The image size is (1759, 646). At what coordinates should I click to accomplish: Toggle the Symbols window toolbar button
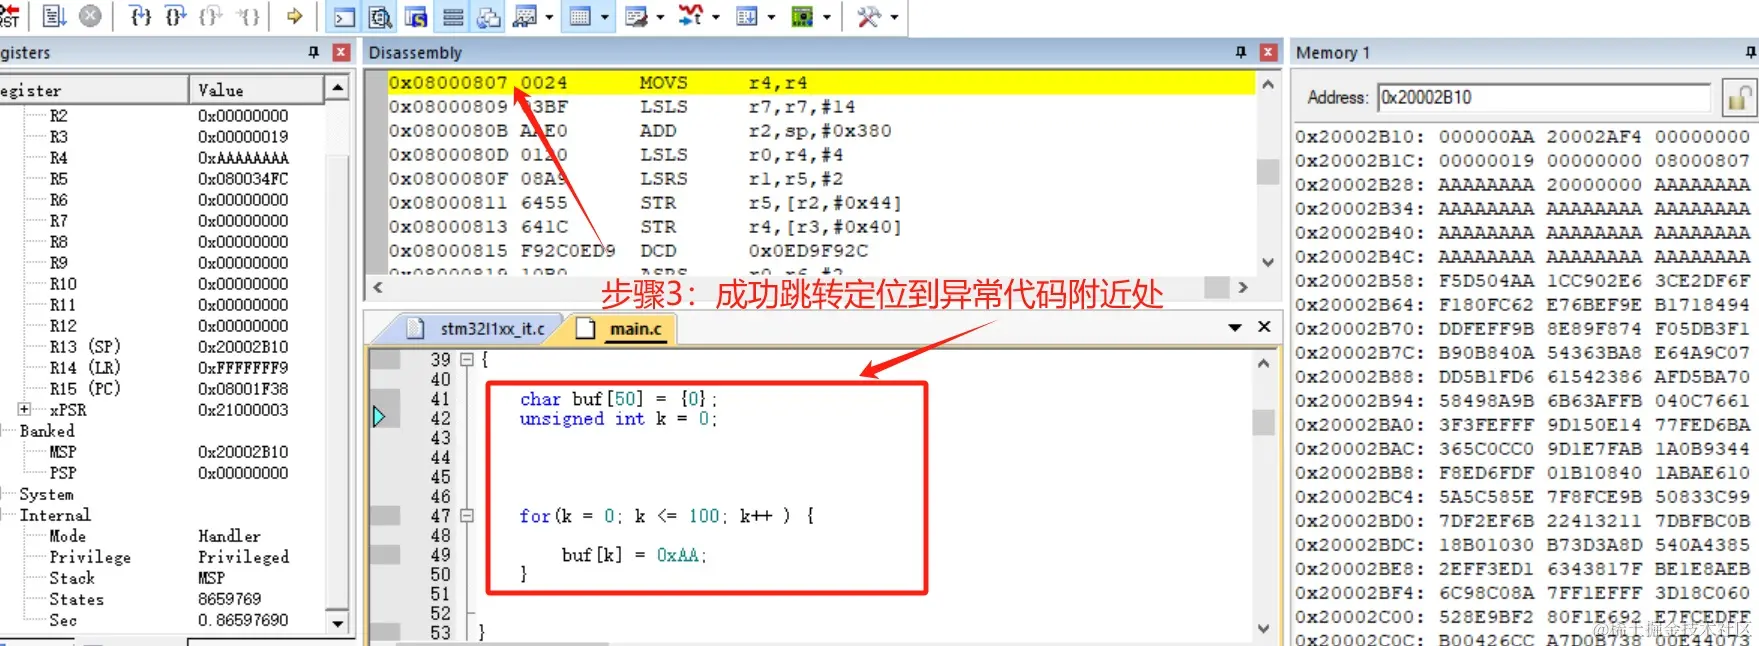pyautogui.click(x=416, y=17)
